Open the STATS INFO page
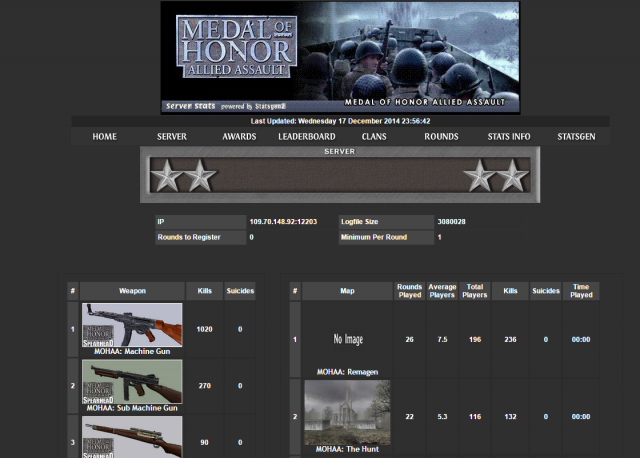Screen dimensions: 640x458 pos(509,137)
